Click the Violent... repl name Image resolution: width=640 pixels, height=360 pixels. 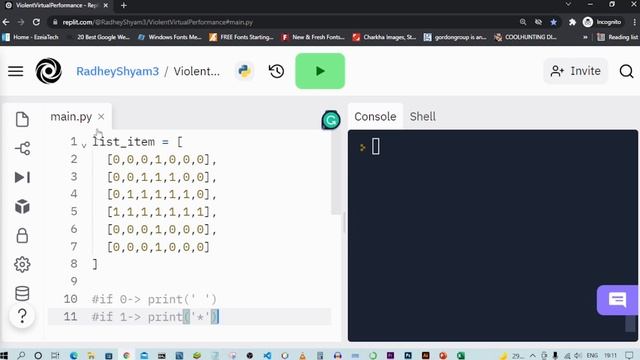(x=196, y=71)
